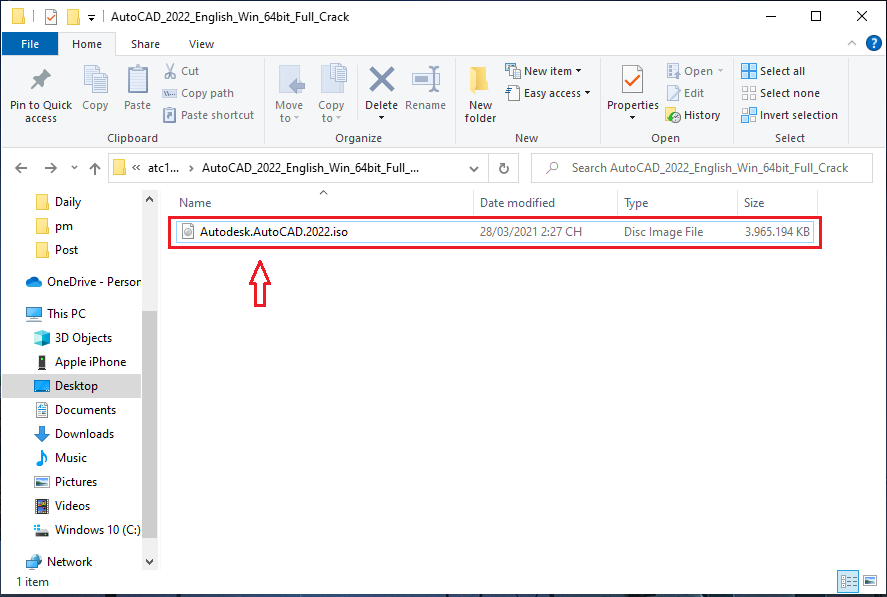Select OneDrive - Personal in sidebar
Image resolution: width=887 pixels, height=597 pixels.
coord(83,282)
